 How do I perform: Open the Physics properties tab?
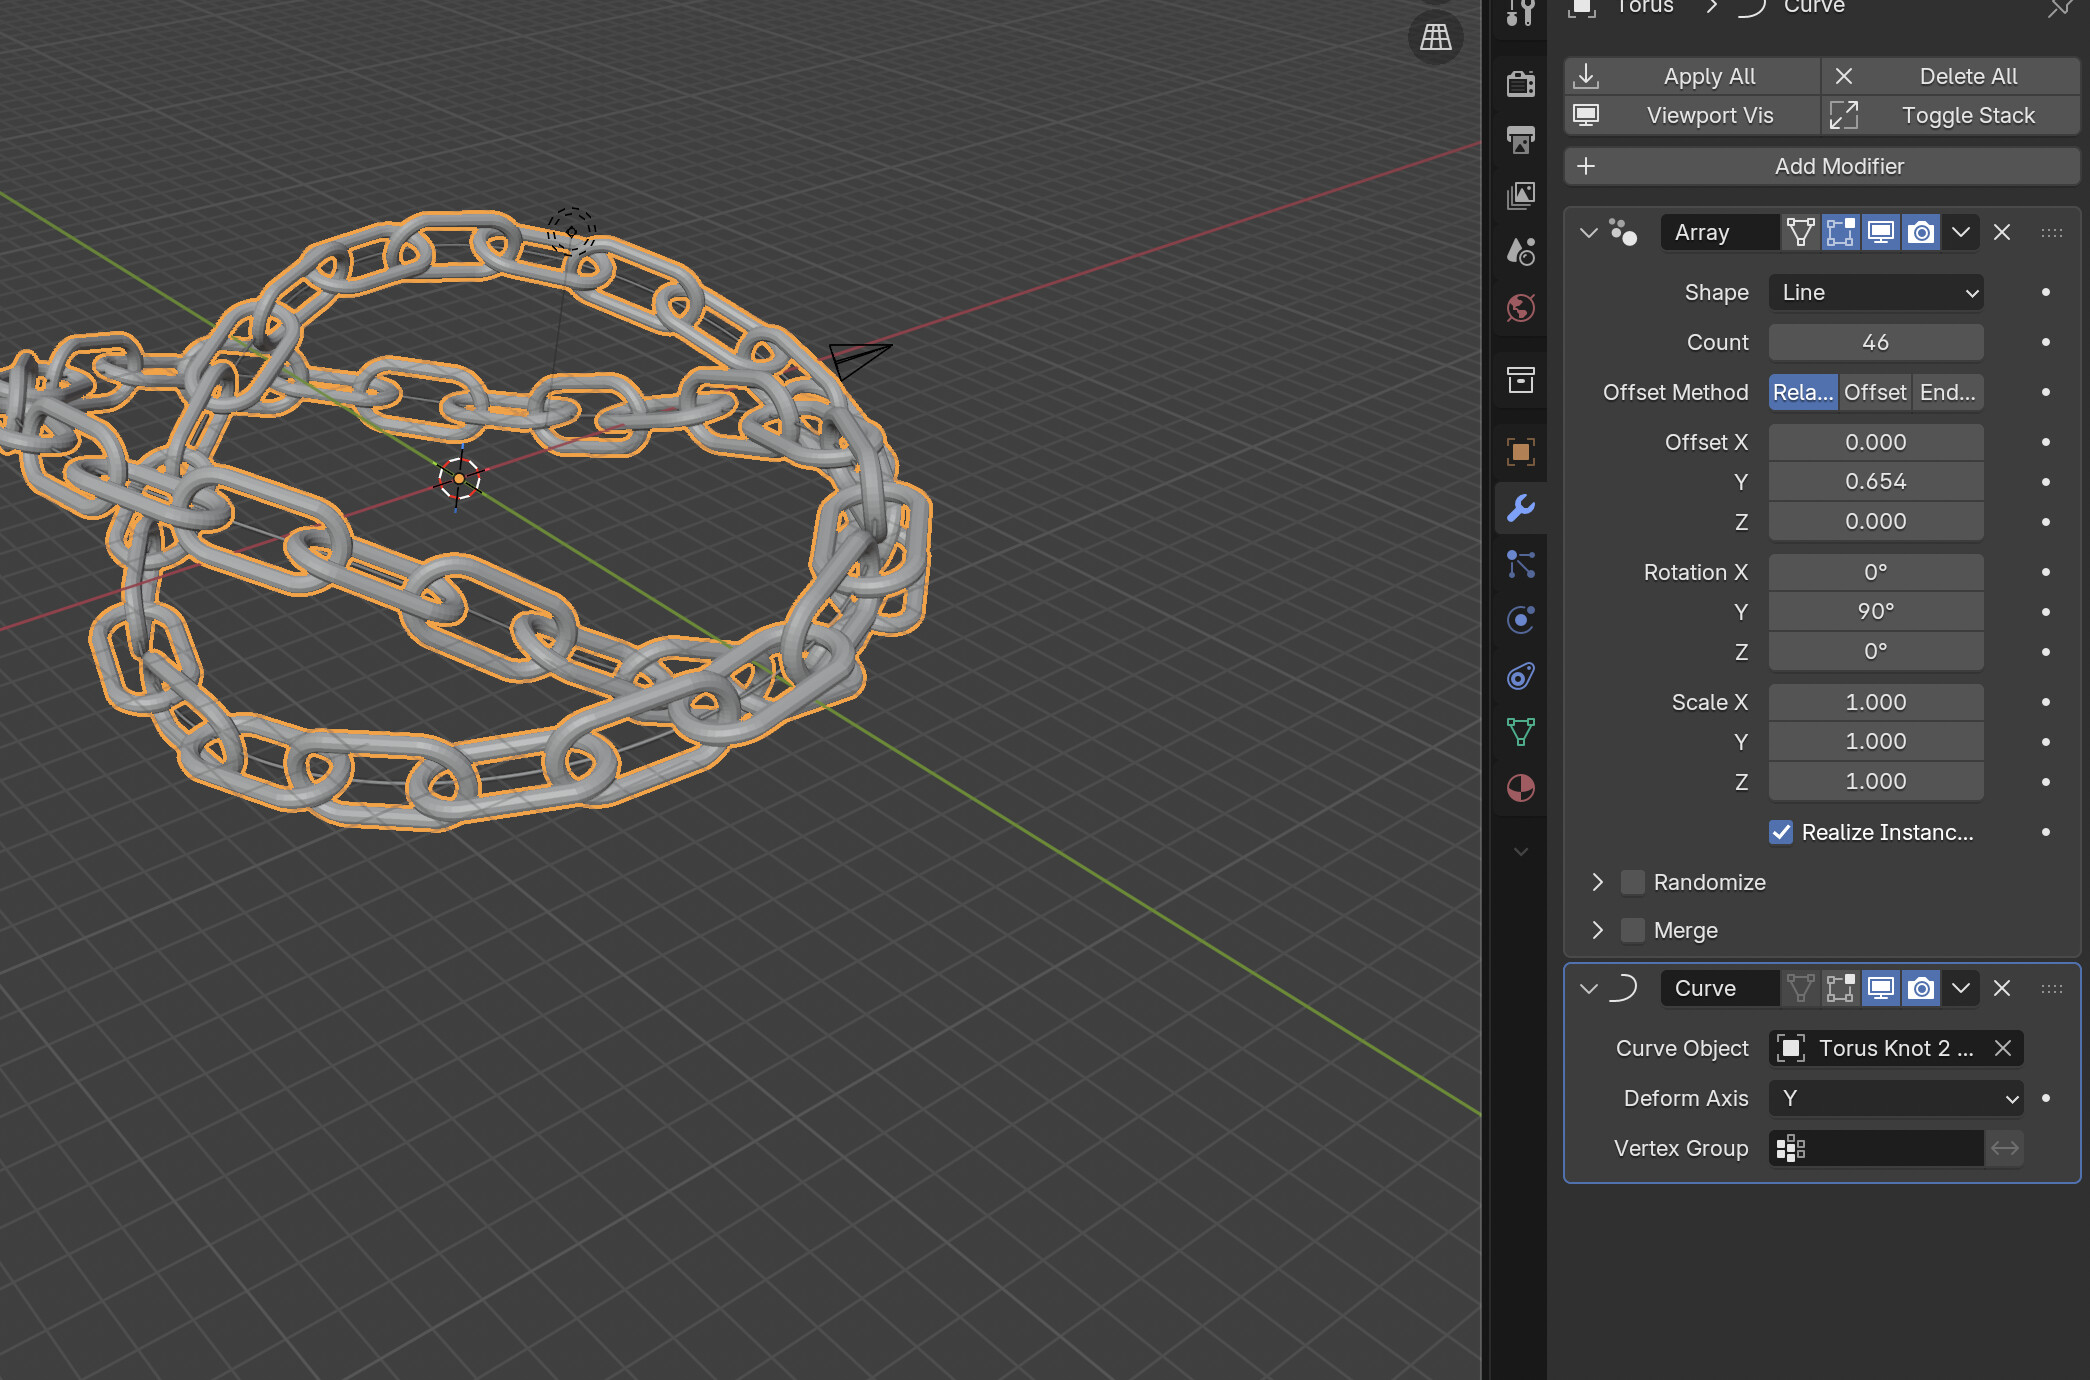(x=1520, y=620)
